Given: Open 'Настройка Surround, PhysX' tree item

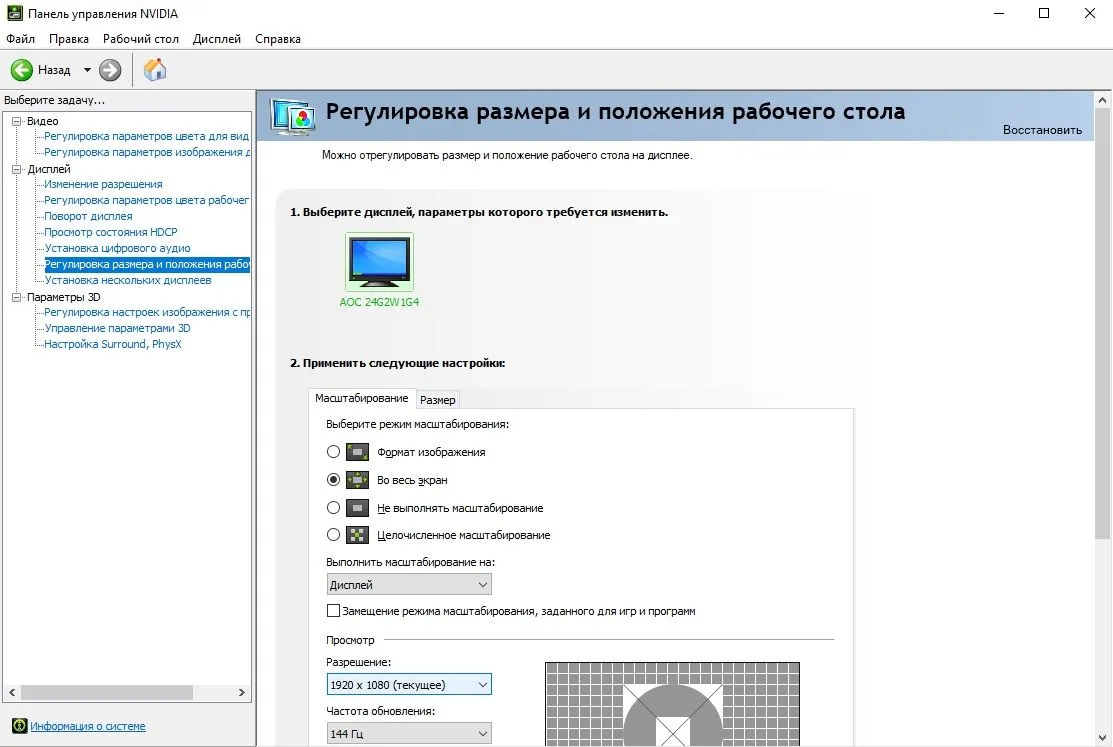Looking at the screenshot, I should click(x=113, y=344).
